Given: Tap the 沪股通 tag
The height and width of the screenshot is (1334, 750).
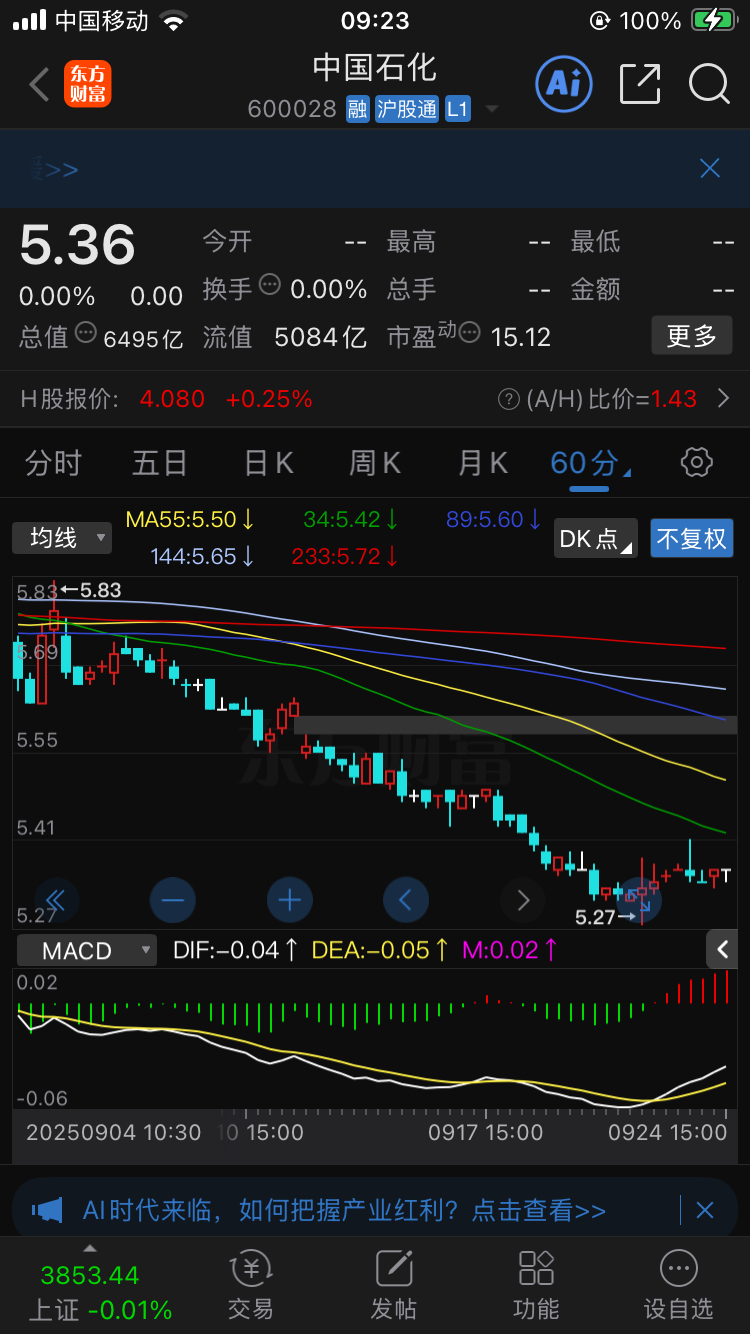Looking at the screenshot, I should 407,109.
